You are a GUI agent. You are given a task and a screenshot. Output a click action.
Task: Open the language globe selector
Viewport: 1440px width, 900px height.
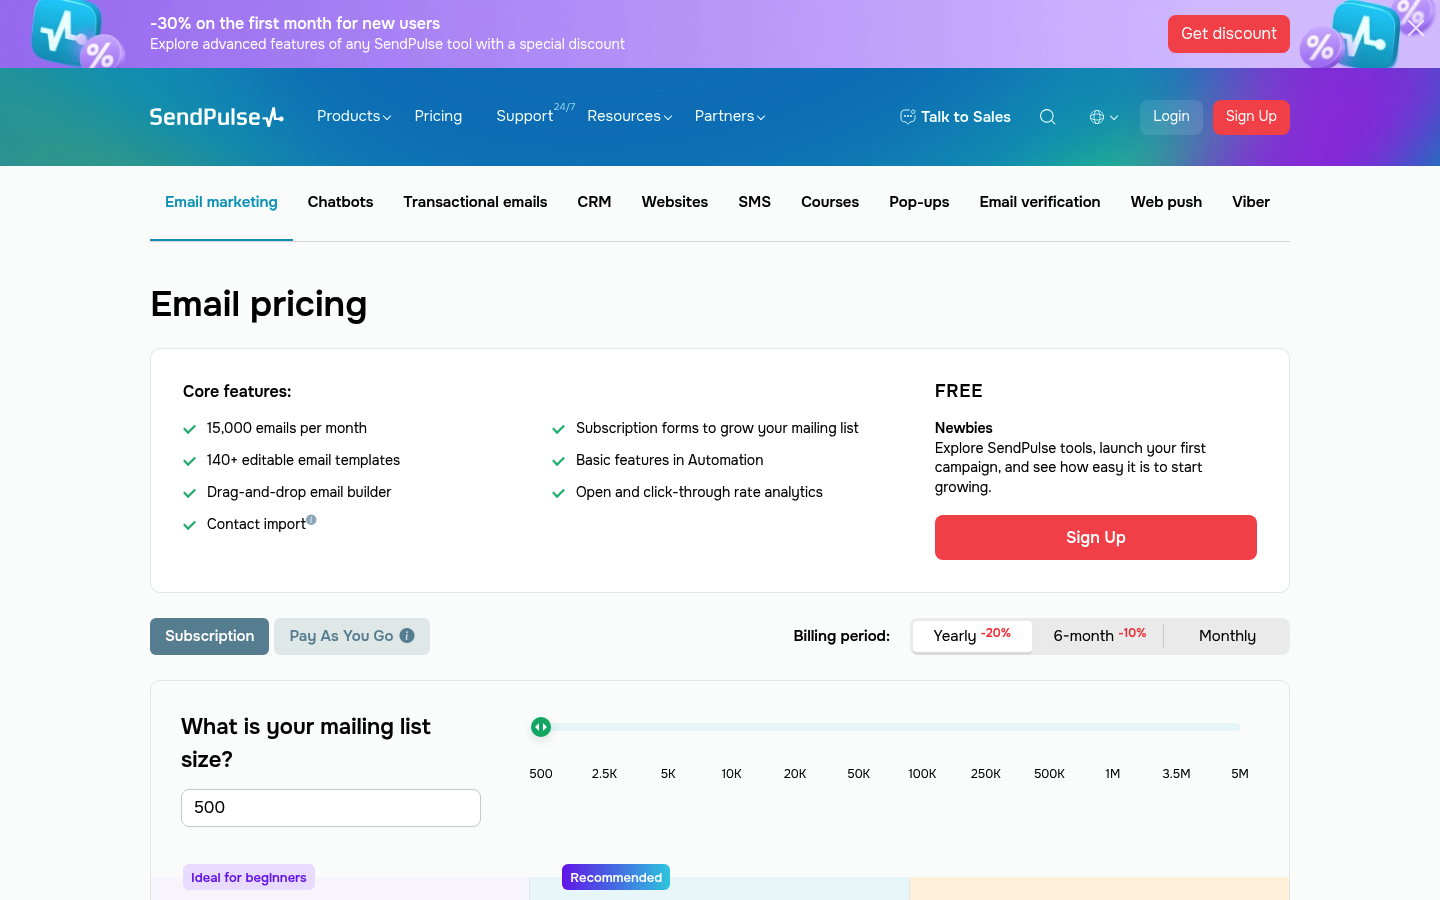(x=1104, y=117)
